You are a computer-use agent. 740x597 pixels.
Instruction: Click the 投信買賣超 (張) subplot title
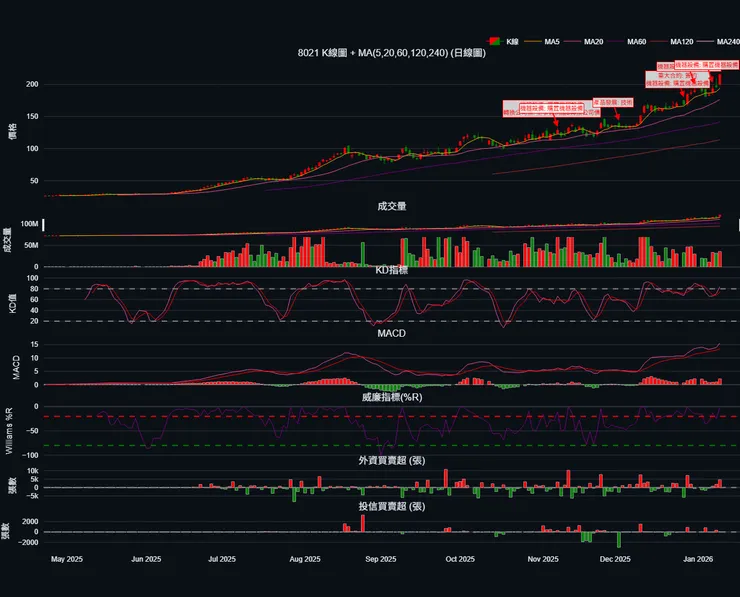click(x=392, y=506)
